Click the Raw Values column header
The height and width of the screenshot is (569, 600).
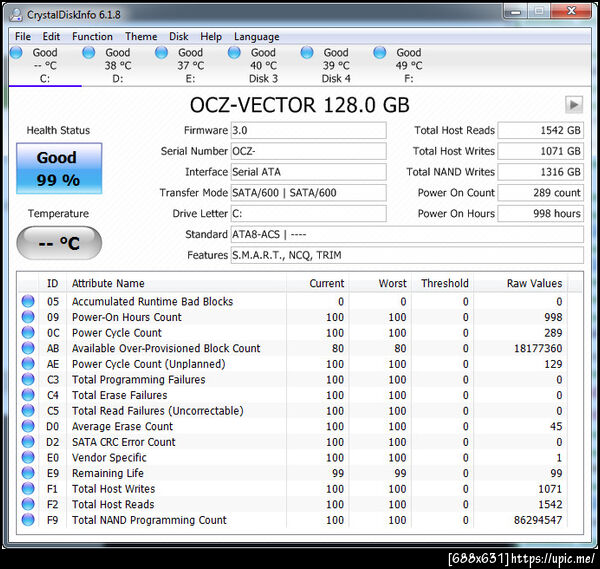tap(520, 283)
